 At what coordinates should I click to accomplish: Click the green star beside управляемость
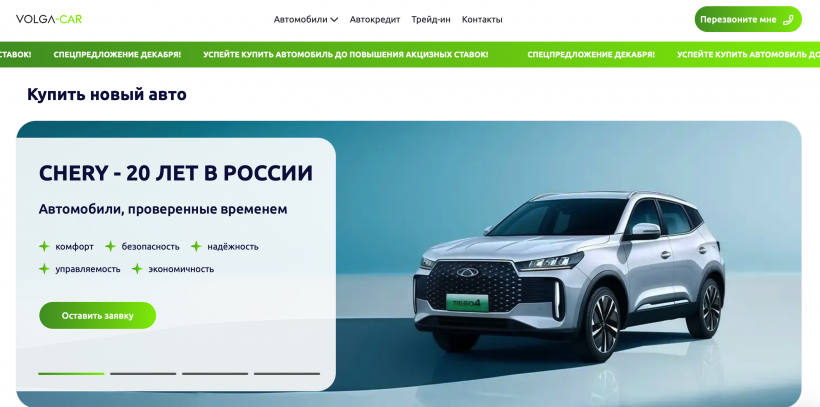point(44,269)
